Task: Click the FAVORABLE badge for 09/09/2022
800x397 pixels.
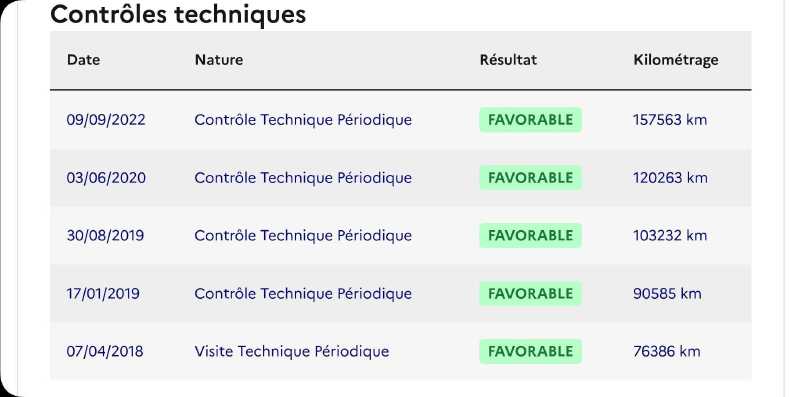Action: (531, 120)
